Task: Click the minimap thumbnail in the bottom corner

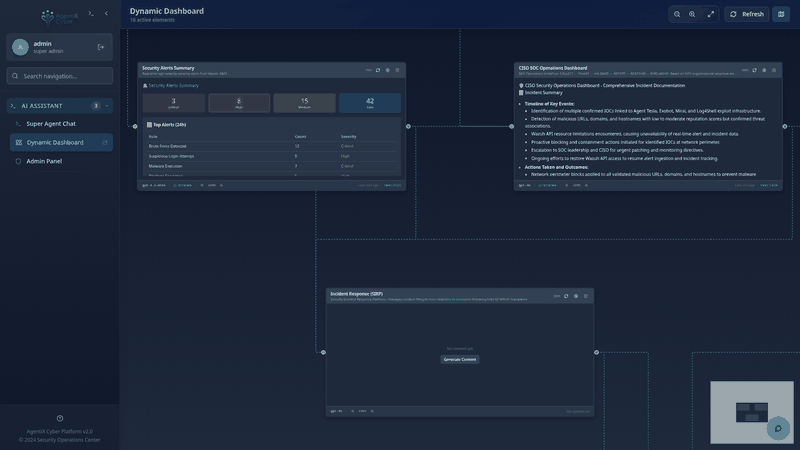Action: click(x=752, y=412)
